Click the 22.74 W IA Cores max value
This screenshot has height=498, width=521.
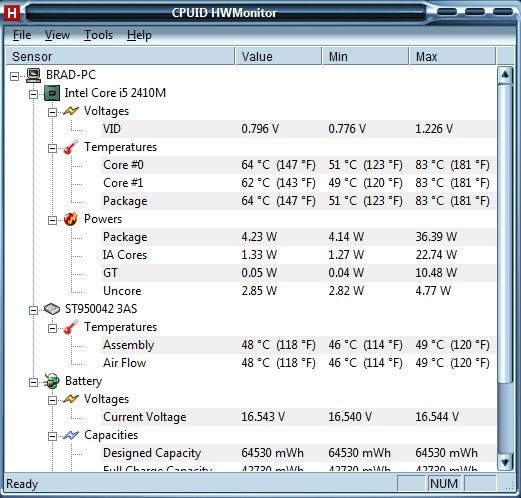pyautogui.click(x=436, y=255)
